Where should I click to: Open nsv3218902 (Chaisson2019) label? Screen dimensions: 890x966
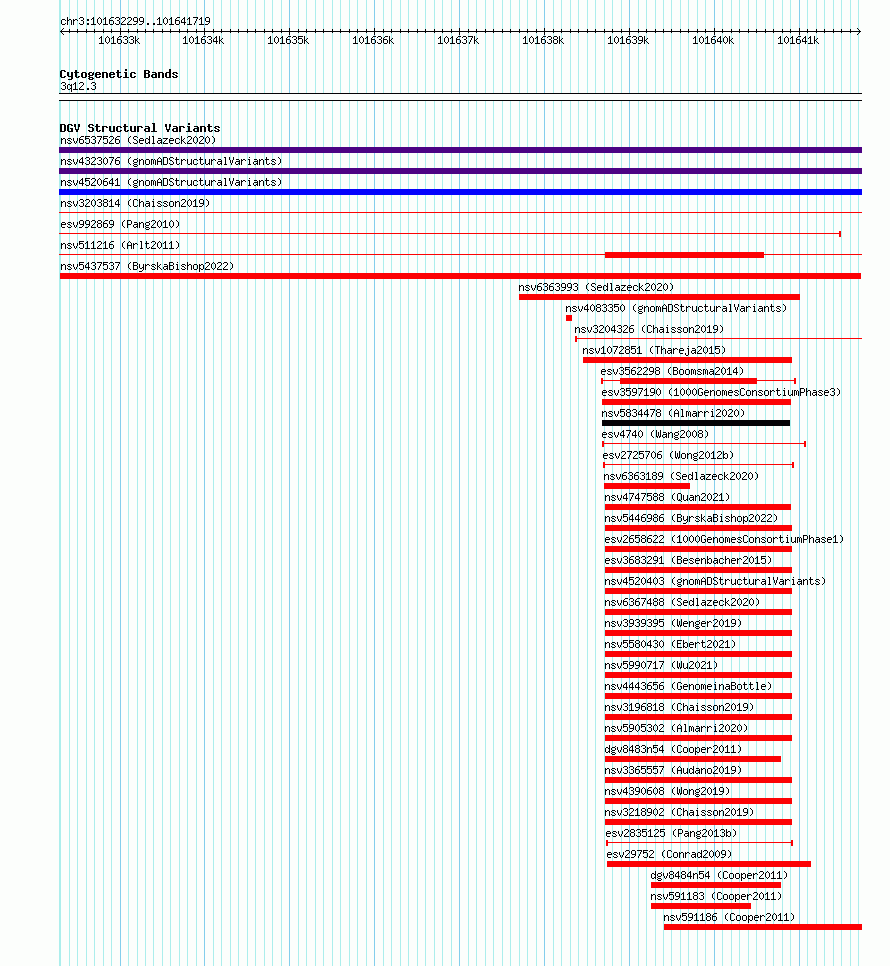679,811
